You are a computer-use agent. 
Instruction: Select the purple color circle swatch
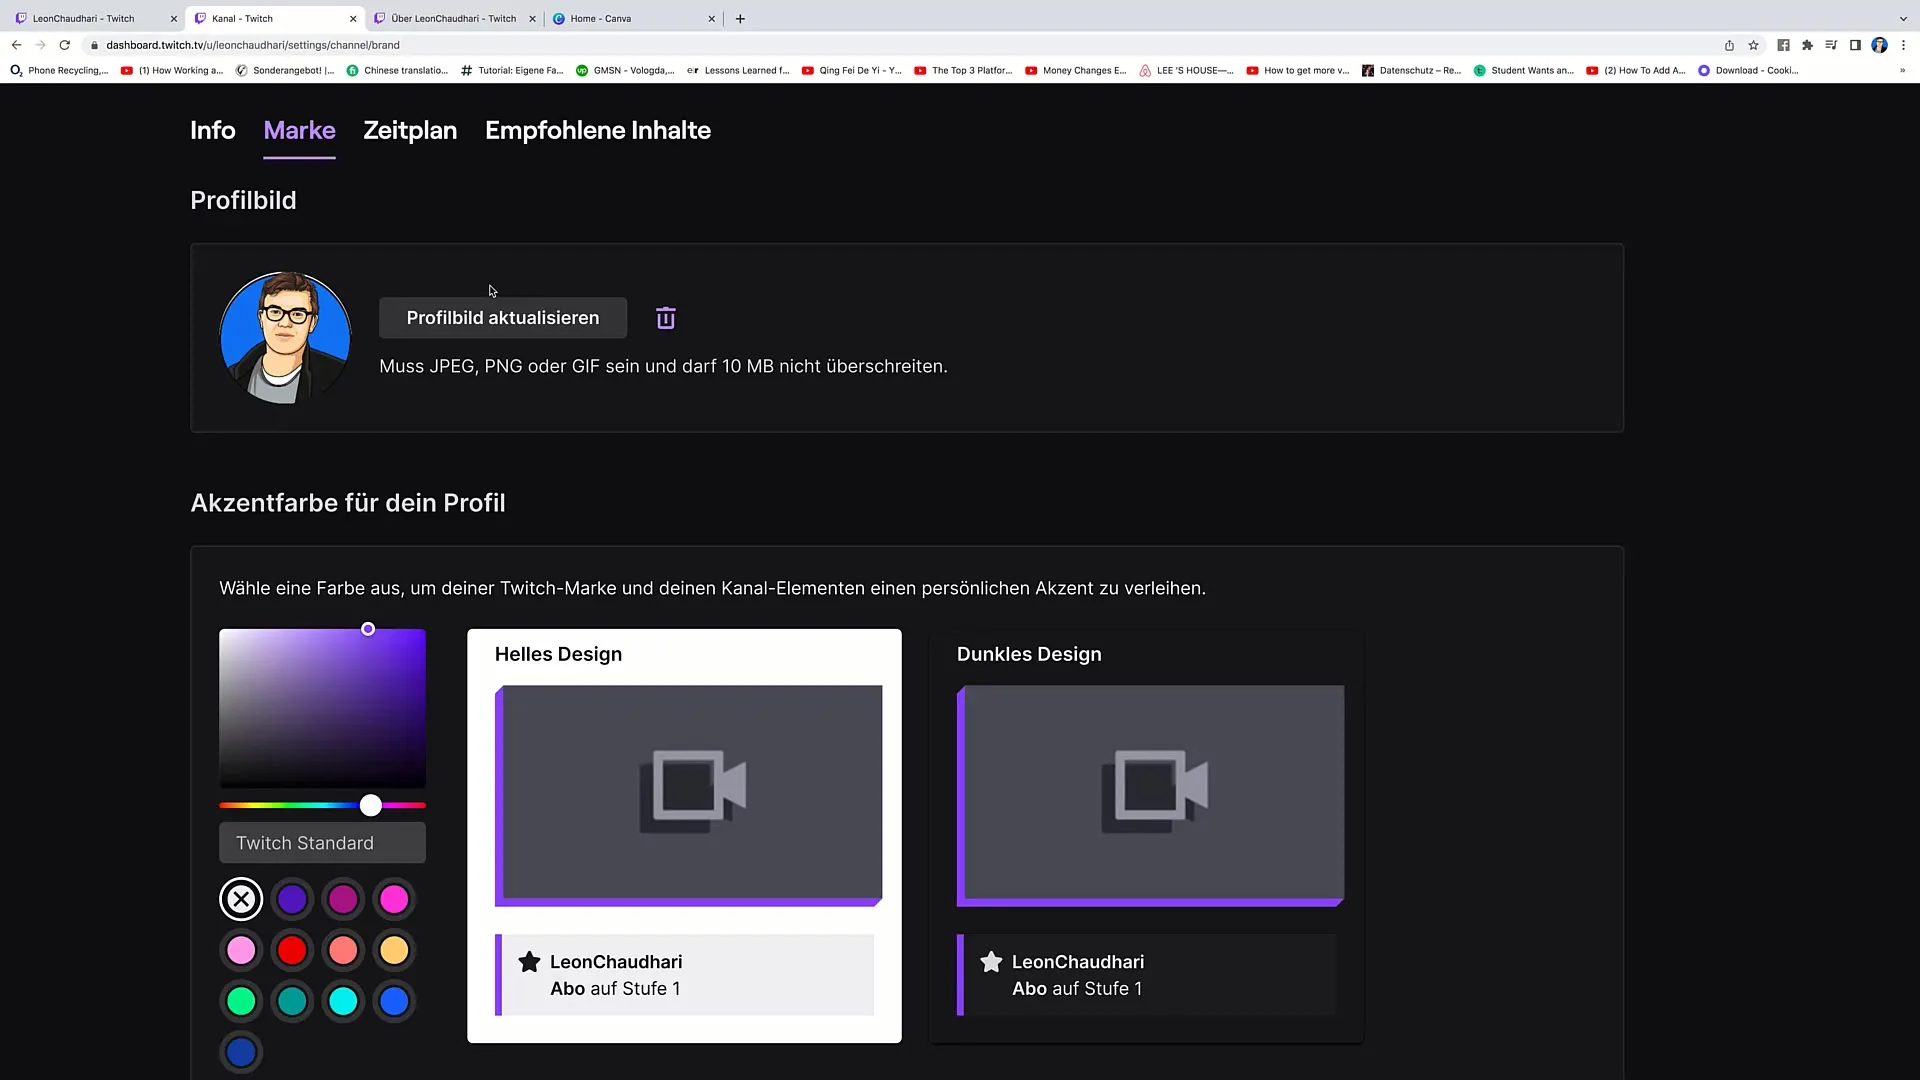coord(293,899)
